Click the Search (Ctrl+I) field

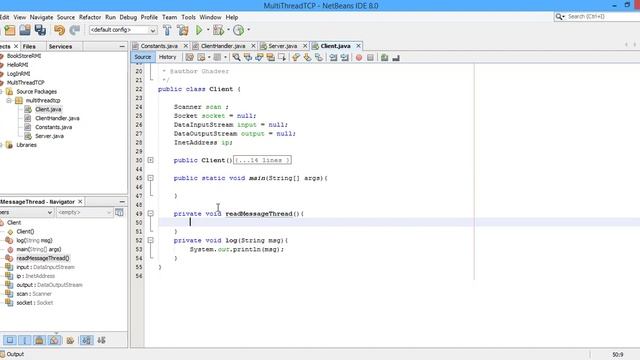click(598, 16)
